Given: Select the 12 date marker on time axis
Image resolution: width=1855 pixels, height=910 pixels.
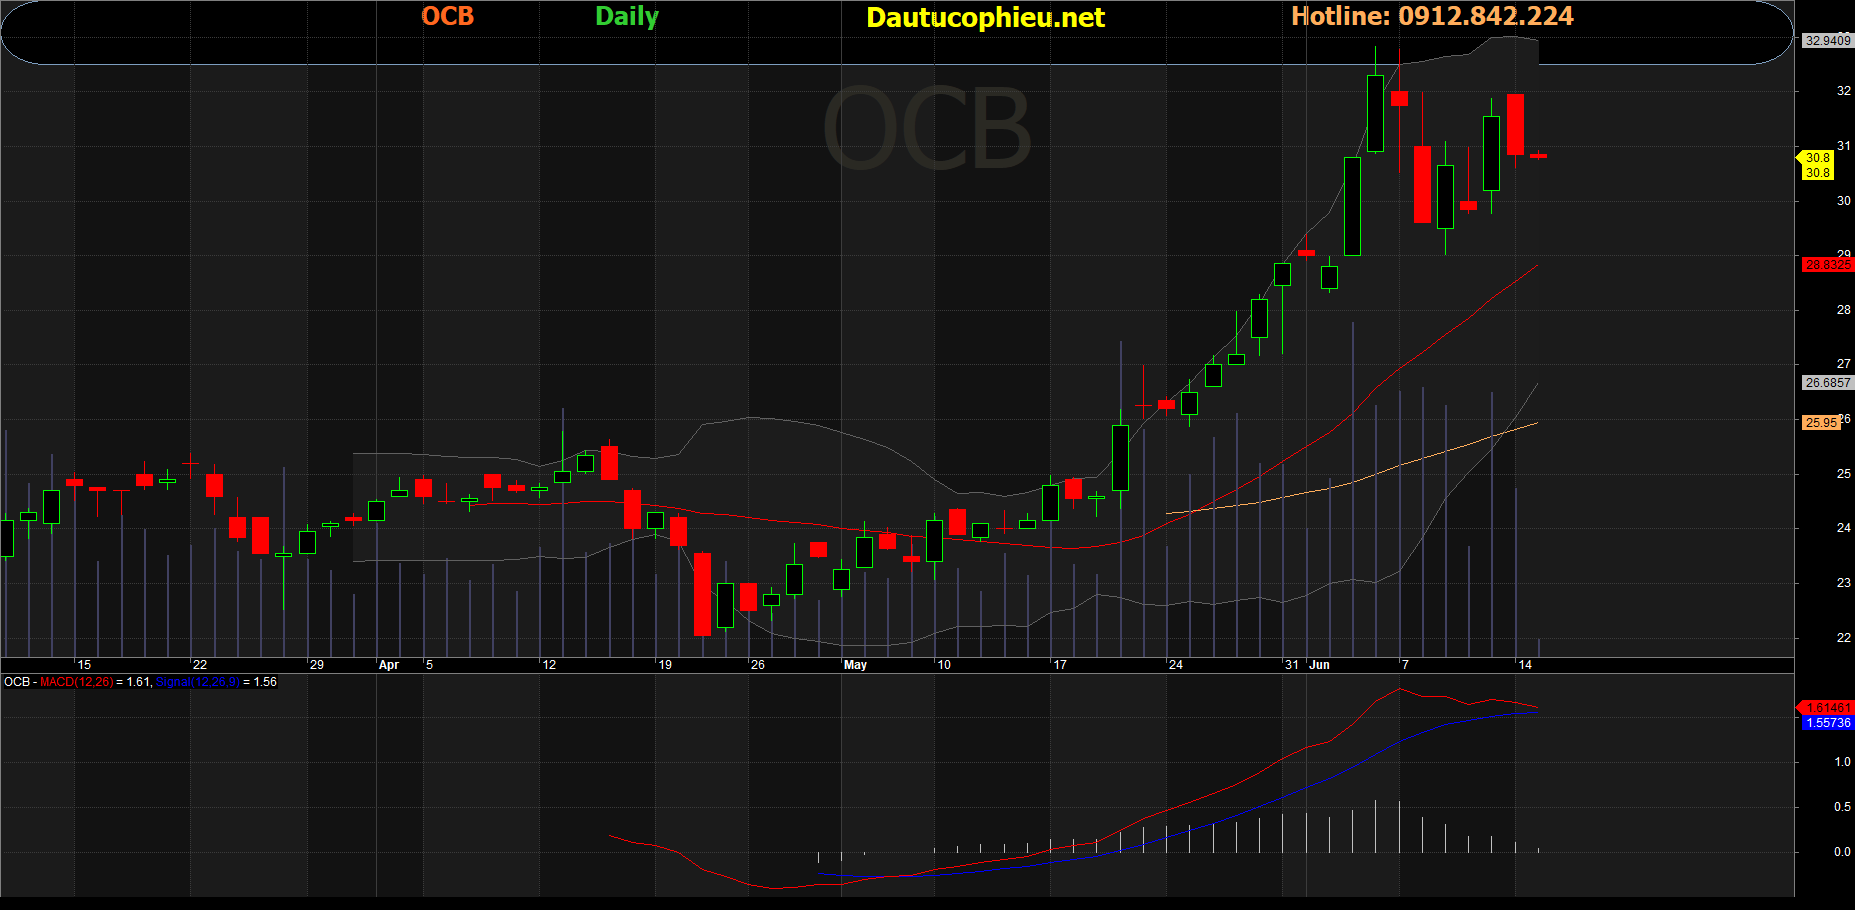Looking at the screenshot, I should click(x=549, y=665).
